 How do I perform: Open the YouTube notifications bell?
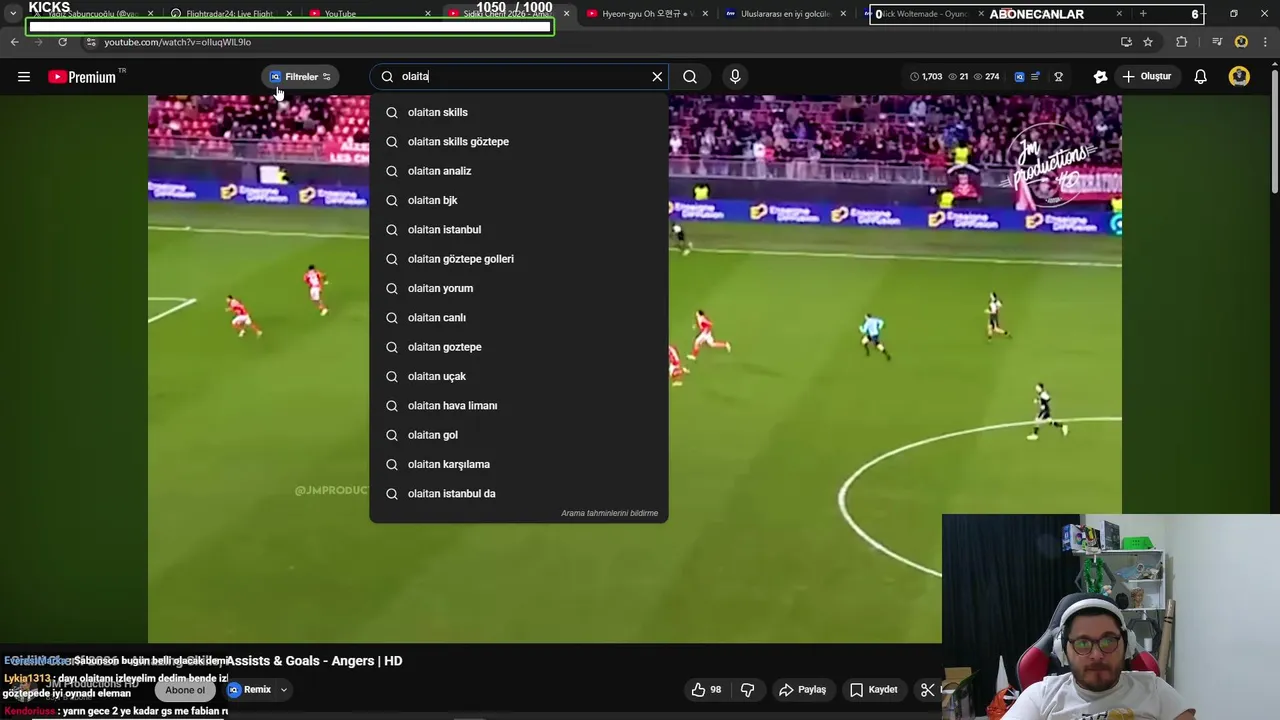point(1201,77)
